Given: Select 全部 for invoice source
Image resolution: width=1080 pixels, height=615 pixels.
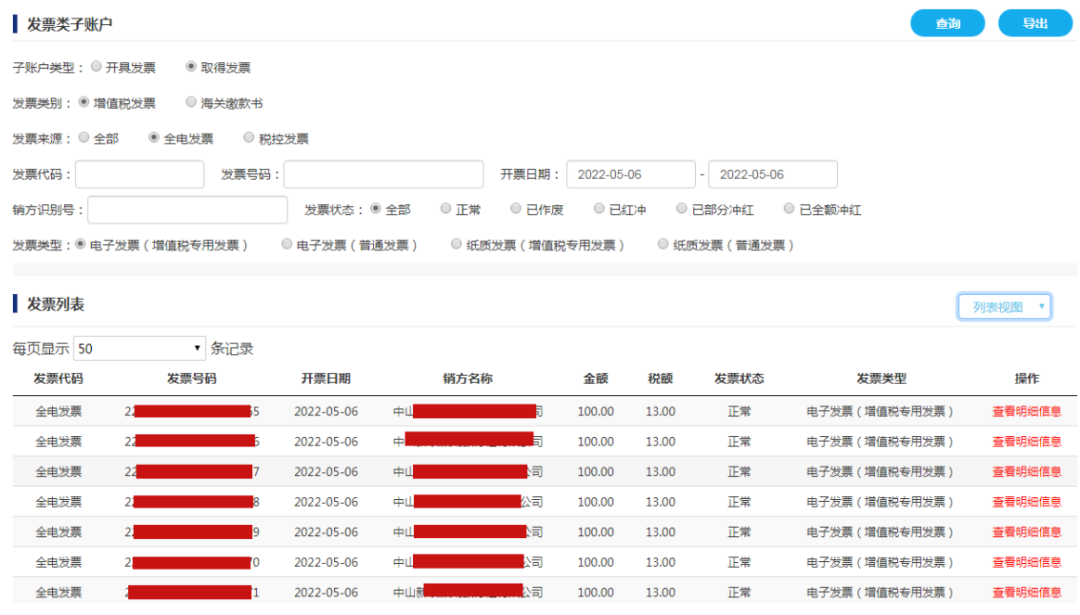Looking at the screenshot, I should [84, 138].
